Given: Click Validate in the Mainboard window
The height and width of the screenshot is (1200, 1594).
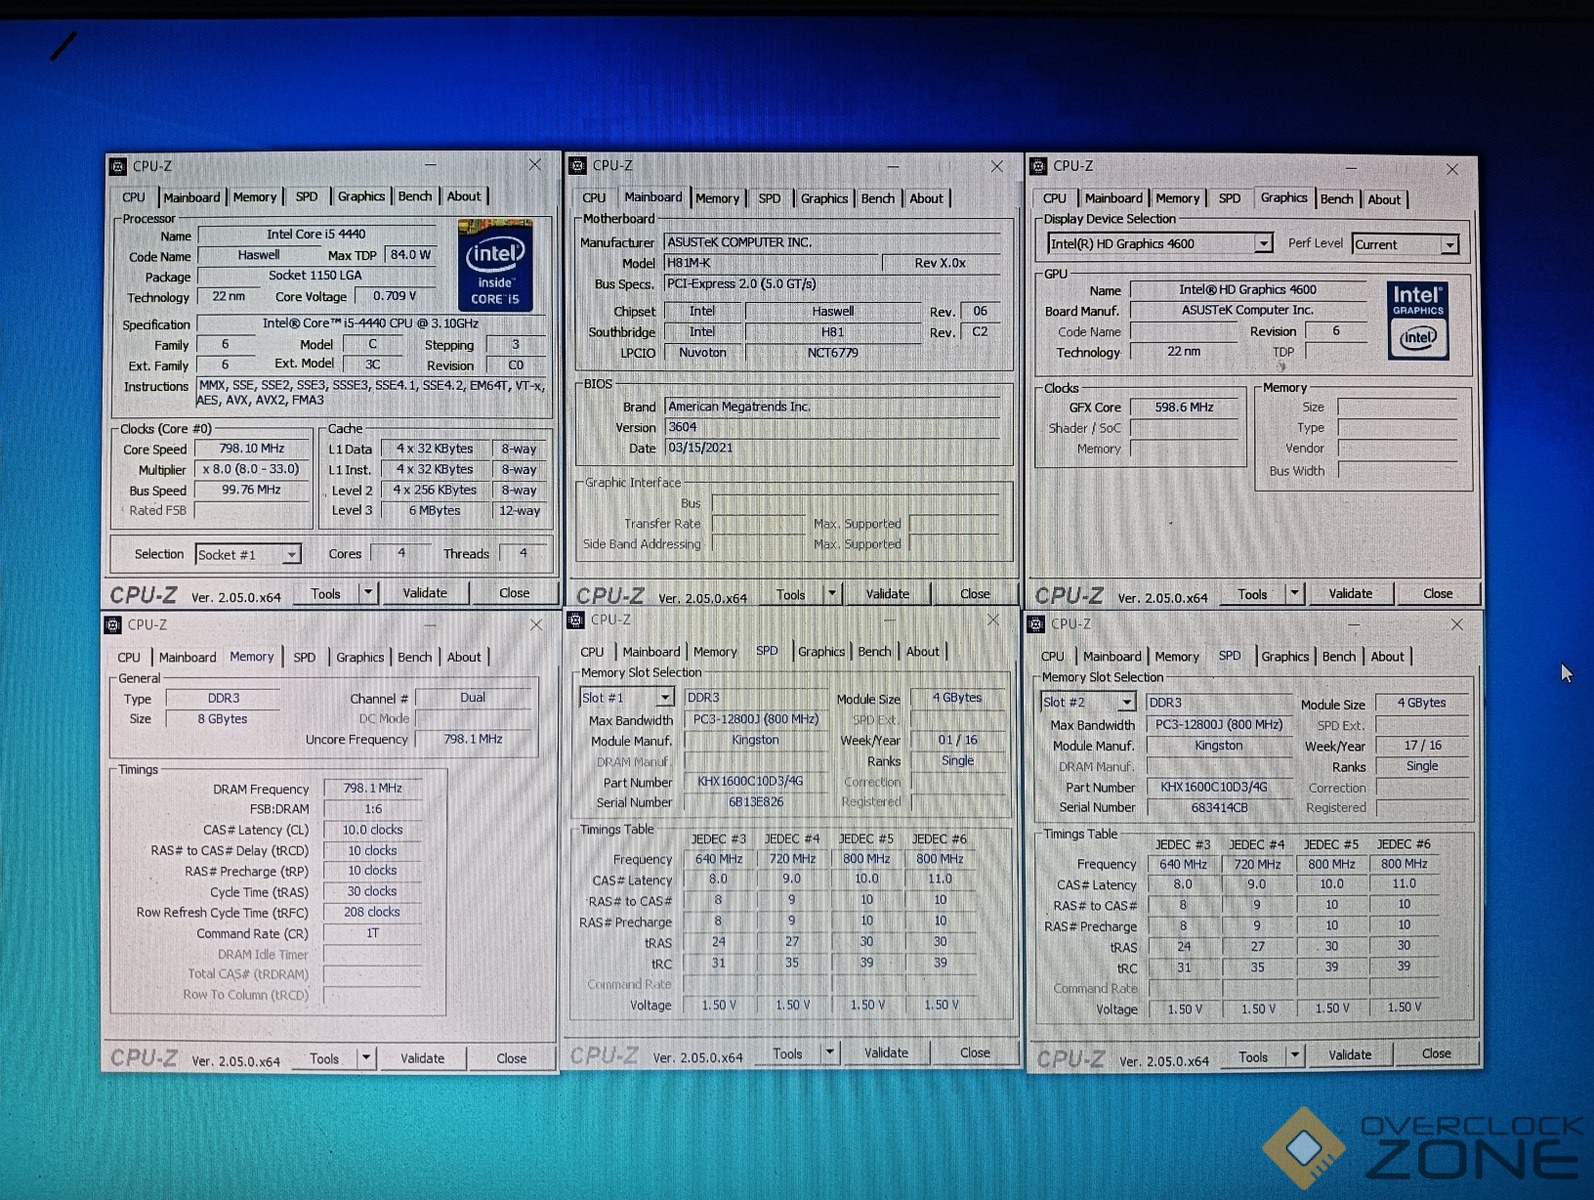Looking at the screenshot, I should [x=888, y=594].
